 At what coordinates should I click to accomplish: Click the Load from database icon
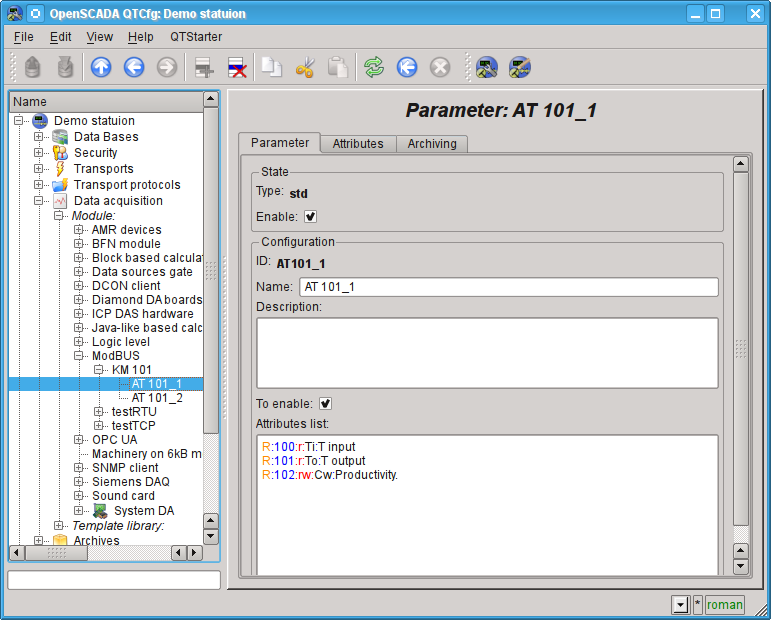click(x=33, y=67)
